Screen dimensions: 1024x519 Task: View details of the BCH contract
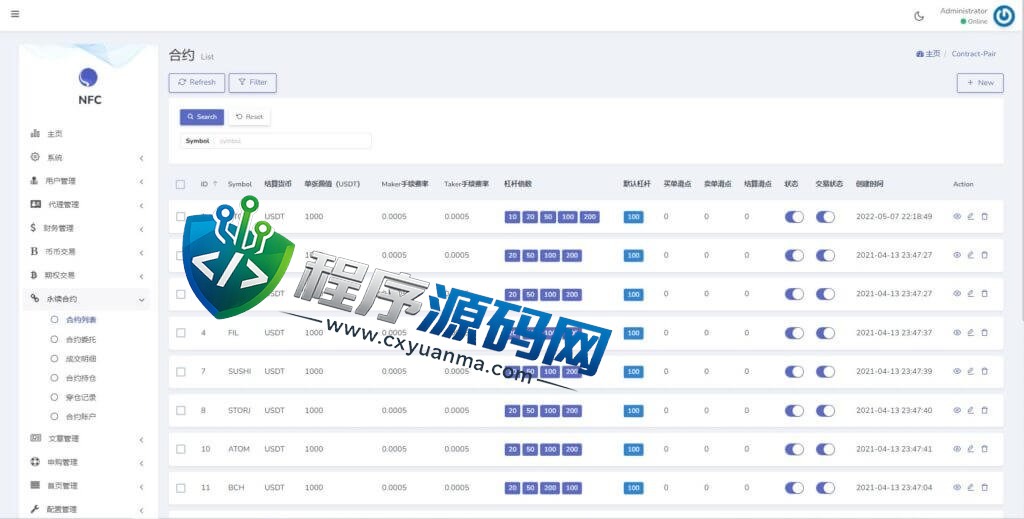(957, 488)
